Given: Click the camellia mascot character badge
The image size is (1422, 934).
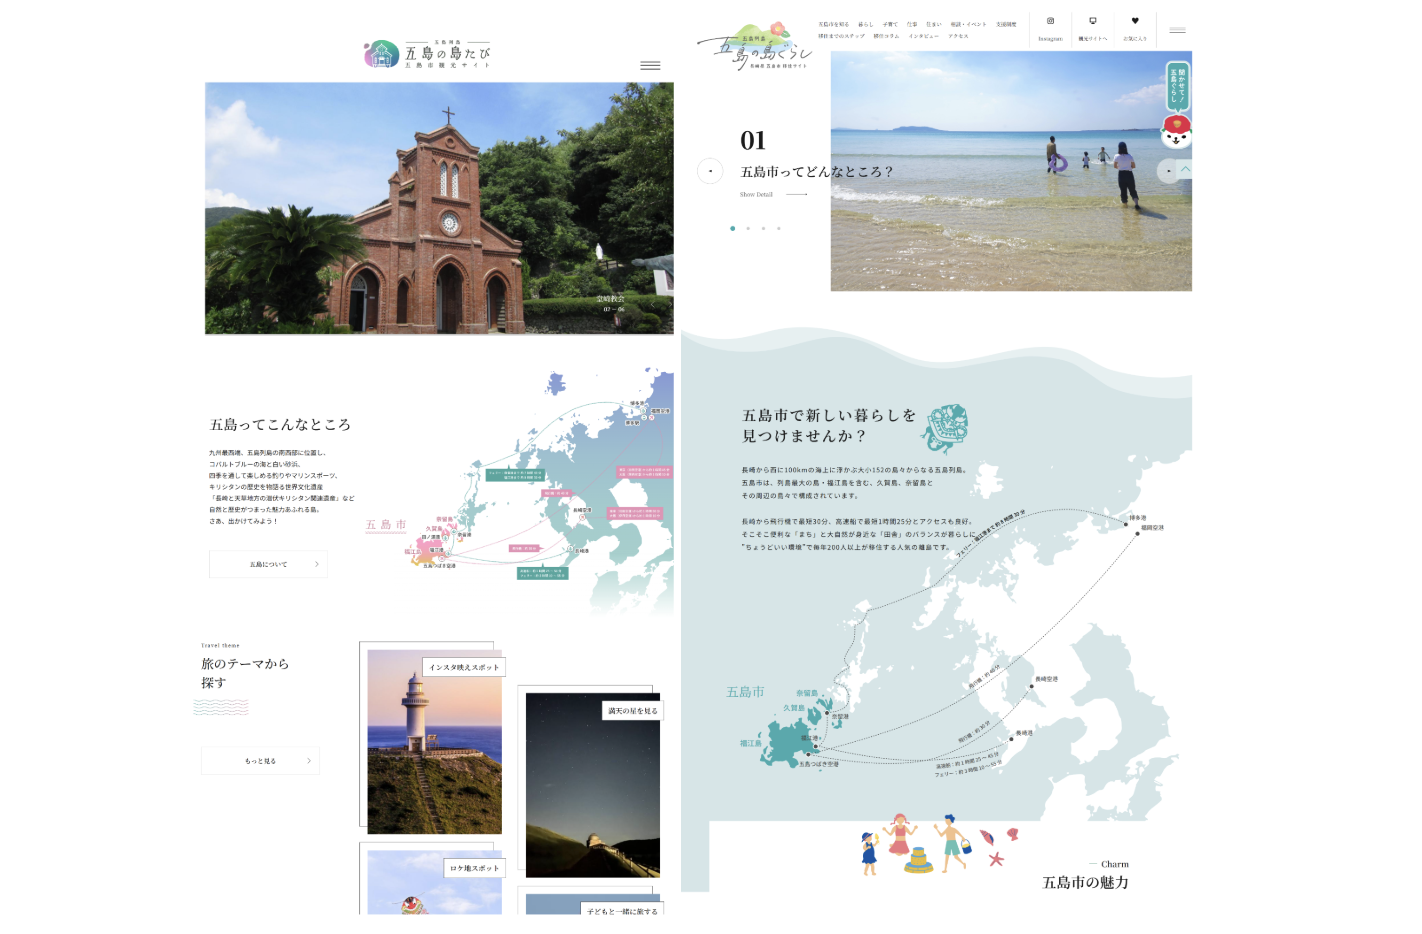Looking at the screenshot, I should [1176, 131].
